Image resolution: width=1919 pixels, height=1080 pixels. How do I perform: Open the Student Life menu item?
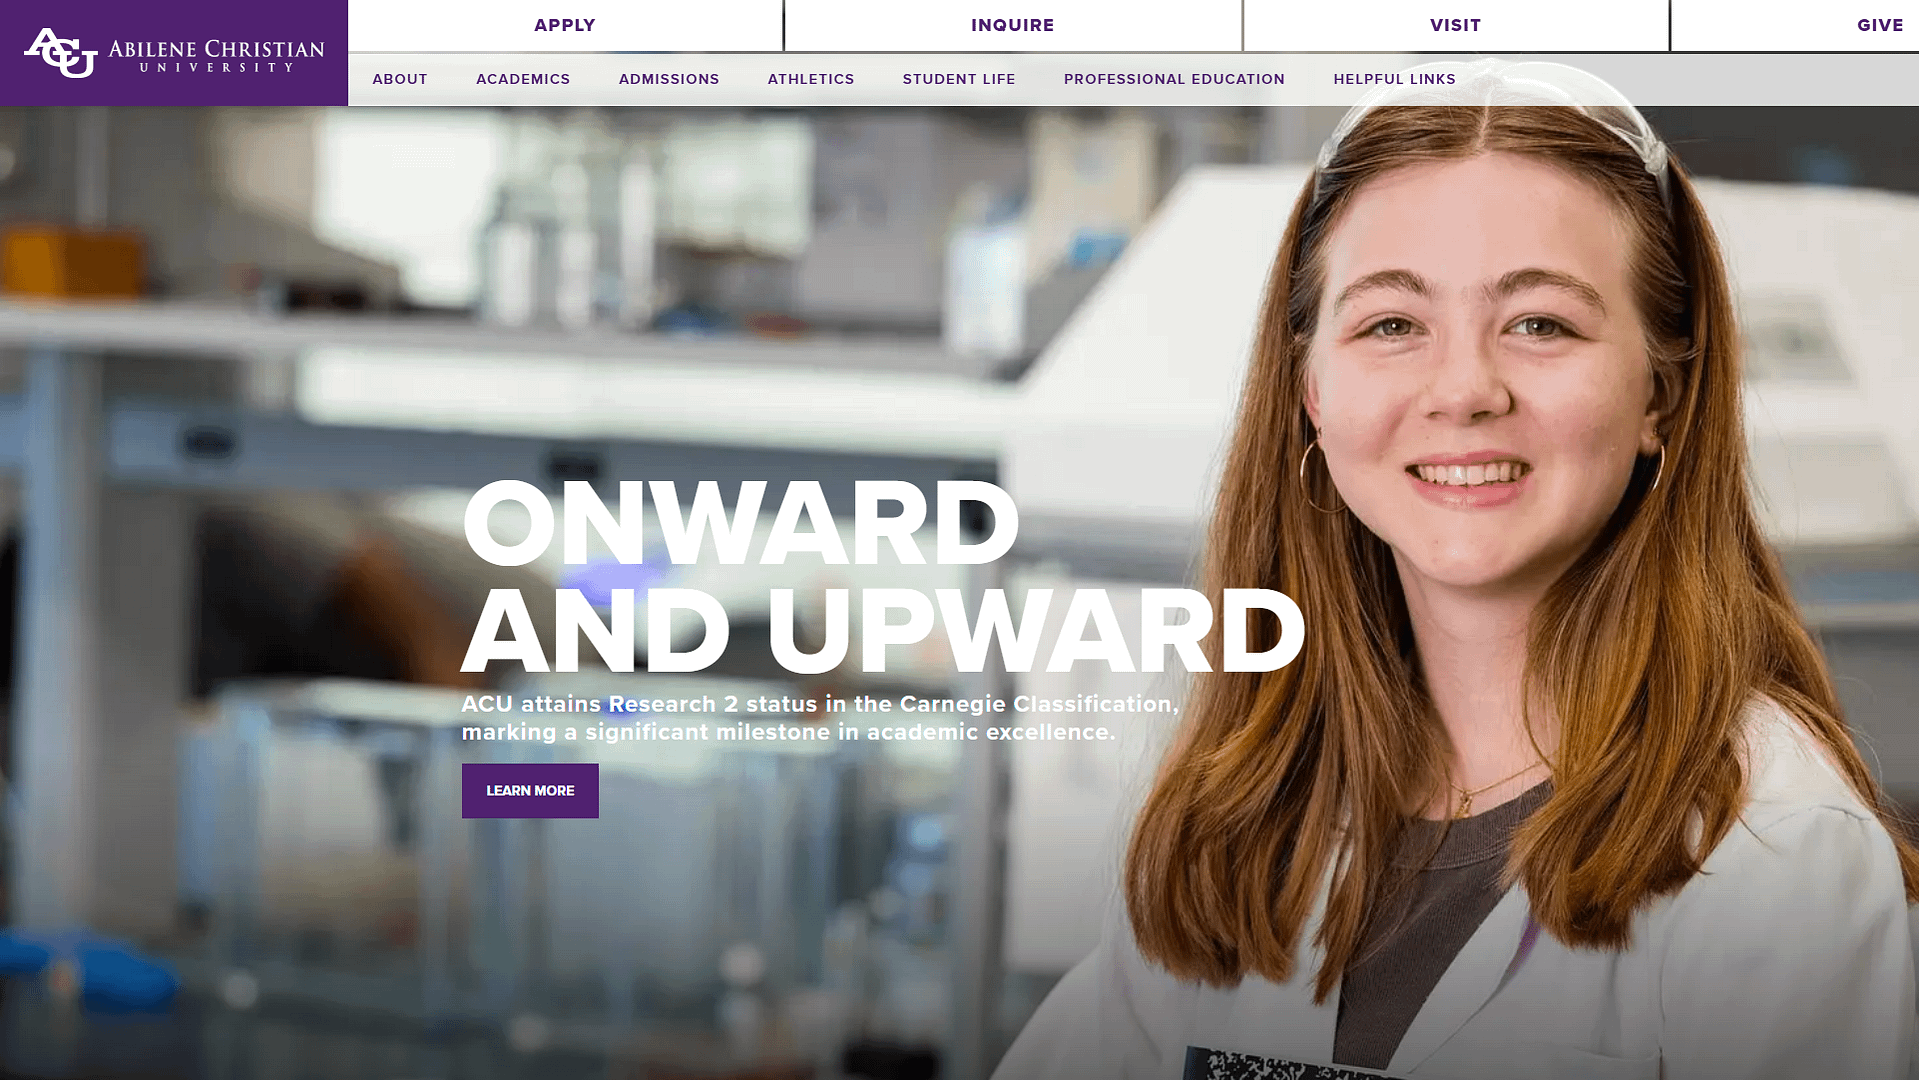959,79
